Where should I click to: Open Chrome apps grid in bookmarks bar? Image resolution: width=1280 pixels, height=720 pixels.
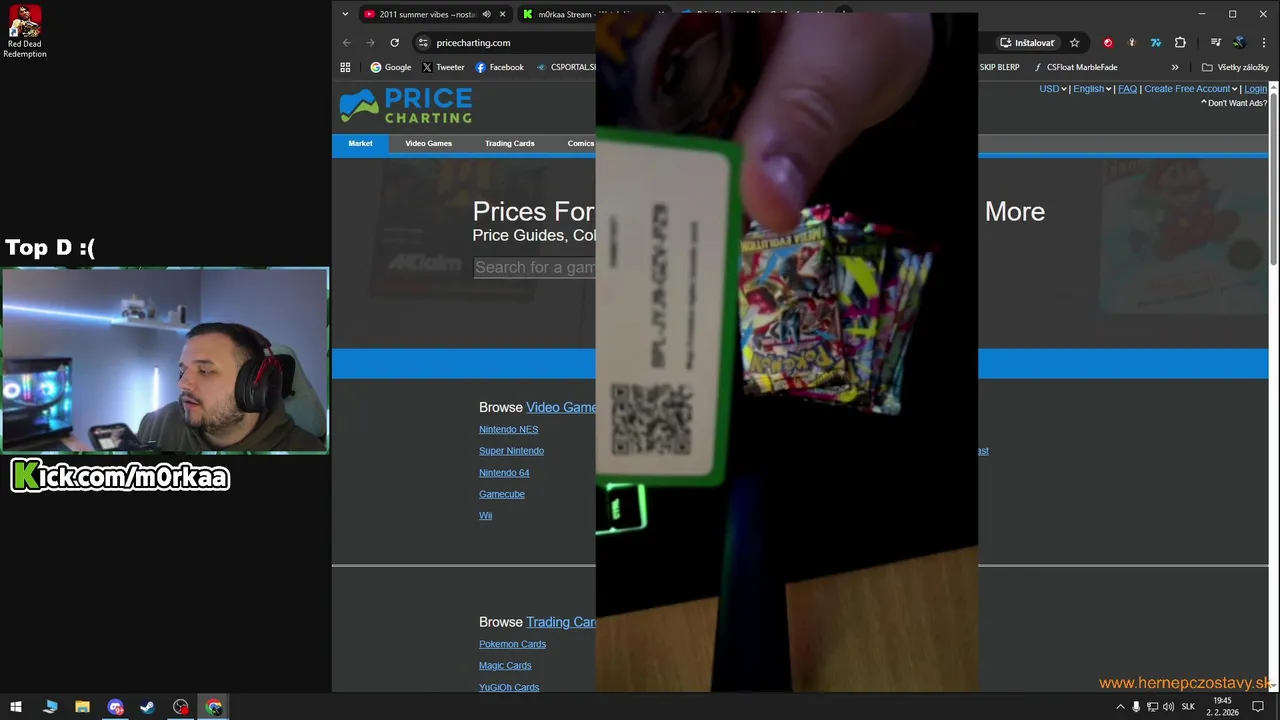[345, 67]
